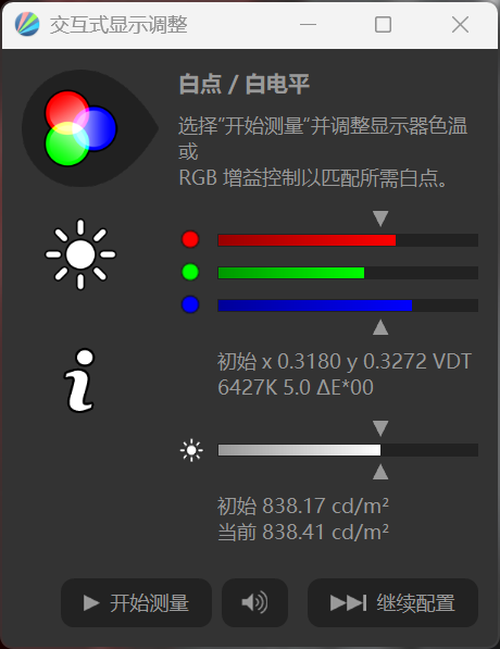Click the small sun luminance icon

(191, 450)
